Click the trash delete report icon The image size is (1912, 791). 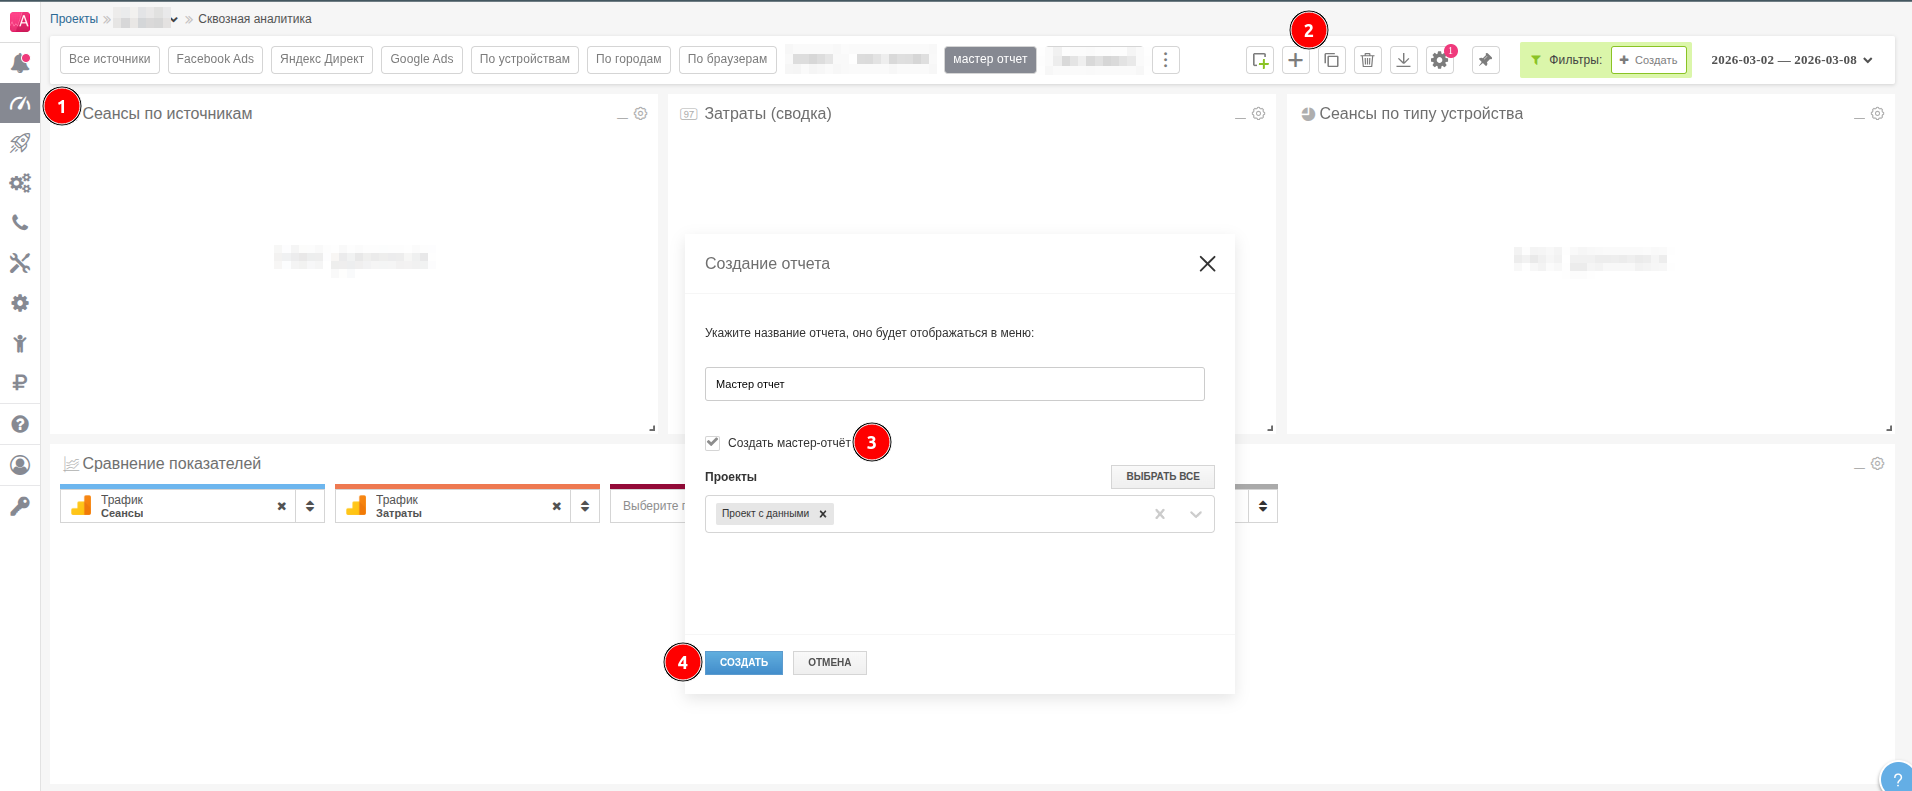1367,60
